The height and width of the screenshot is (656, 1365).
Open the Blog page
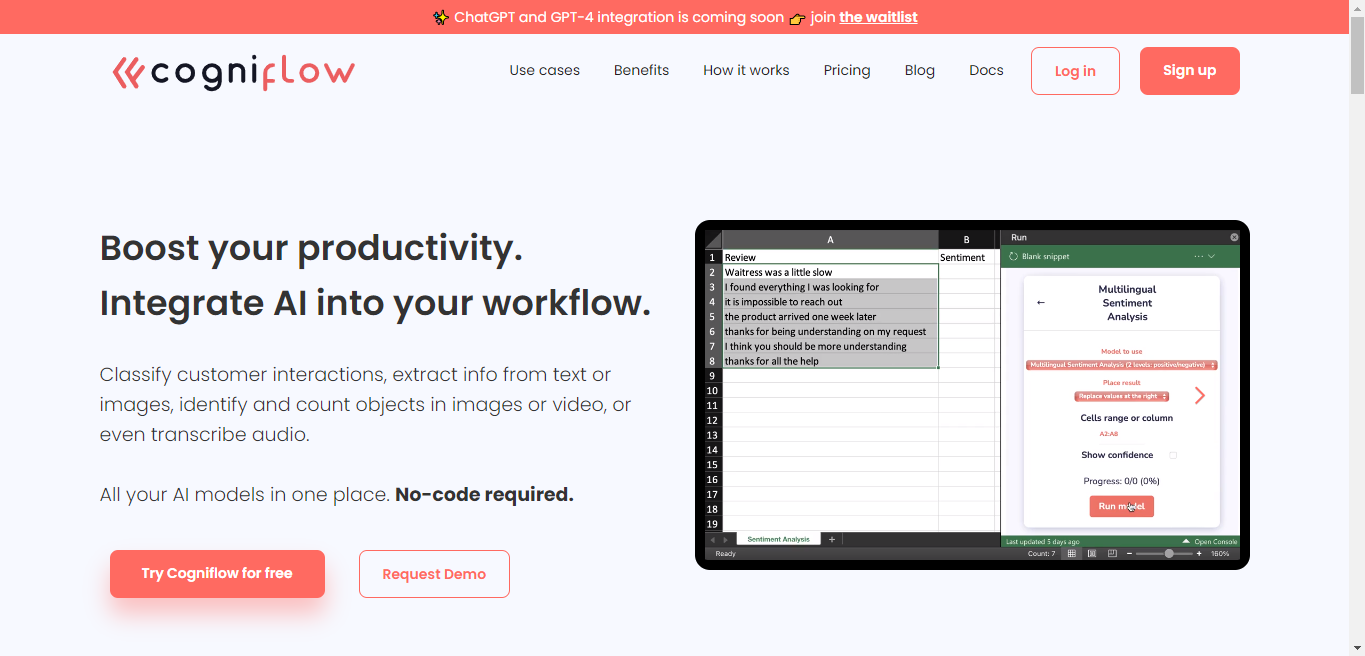tap(919, 70)
